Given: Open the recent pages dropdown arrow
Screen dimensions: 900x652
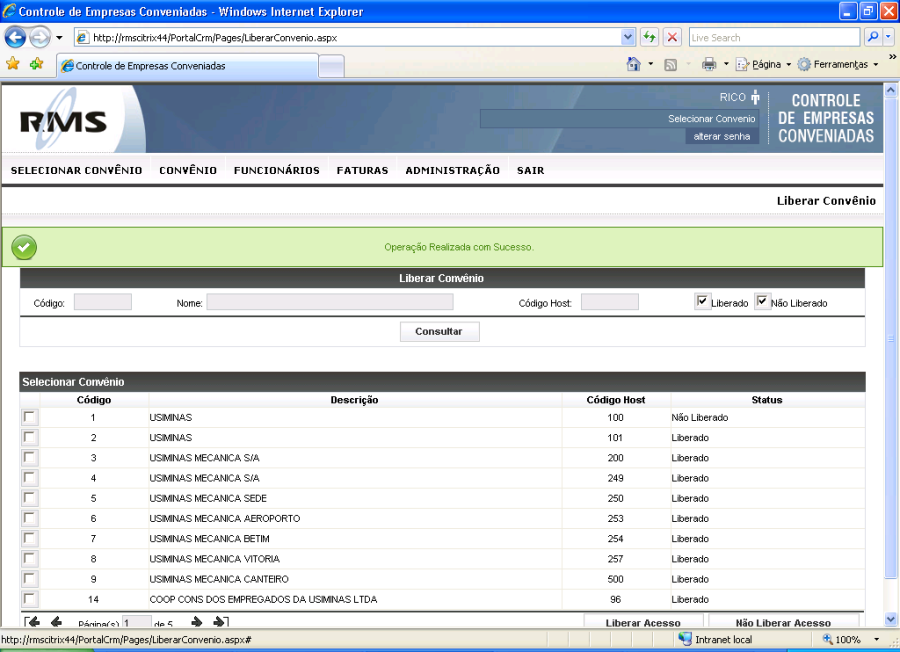Looking at the screenshot, I should tap(59, 38).
